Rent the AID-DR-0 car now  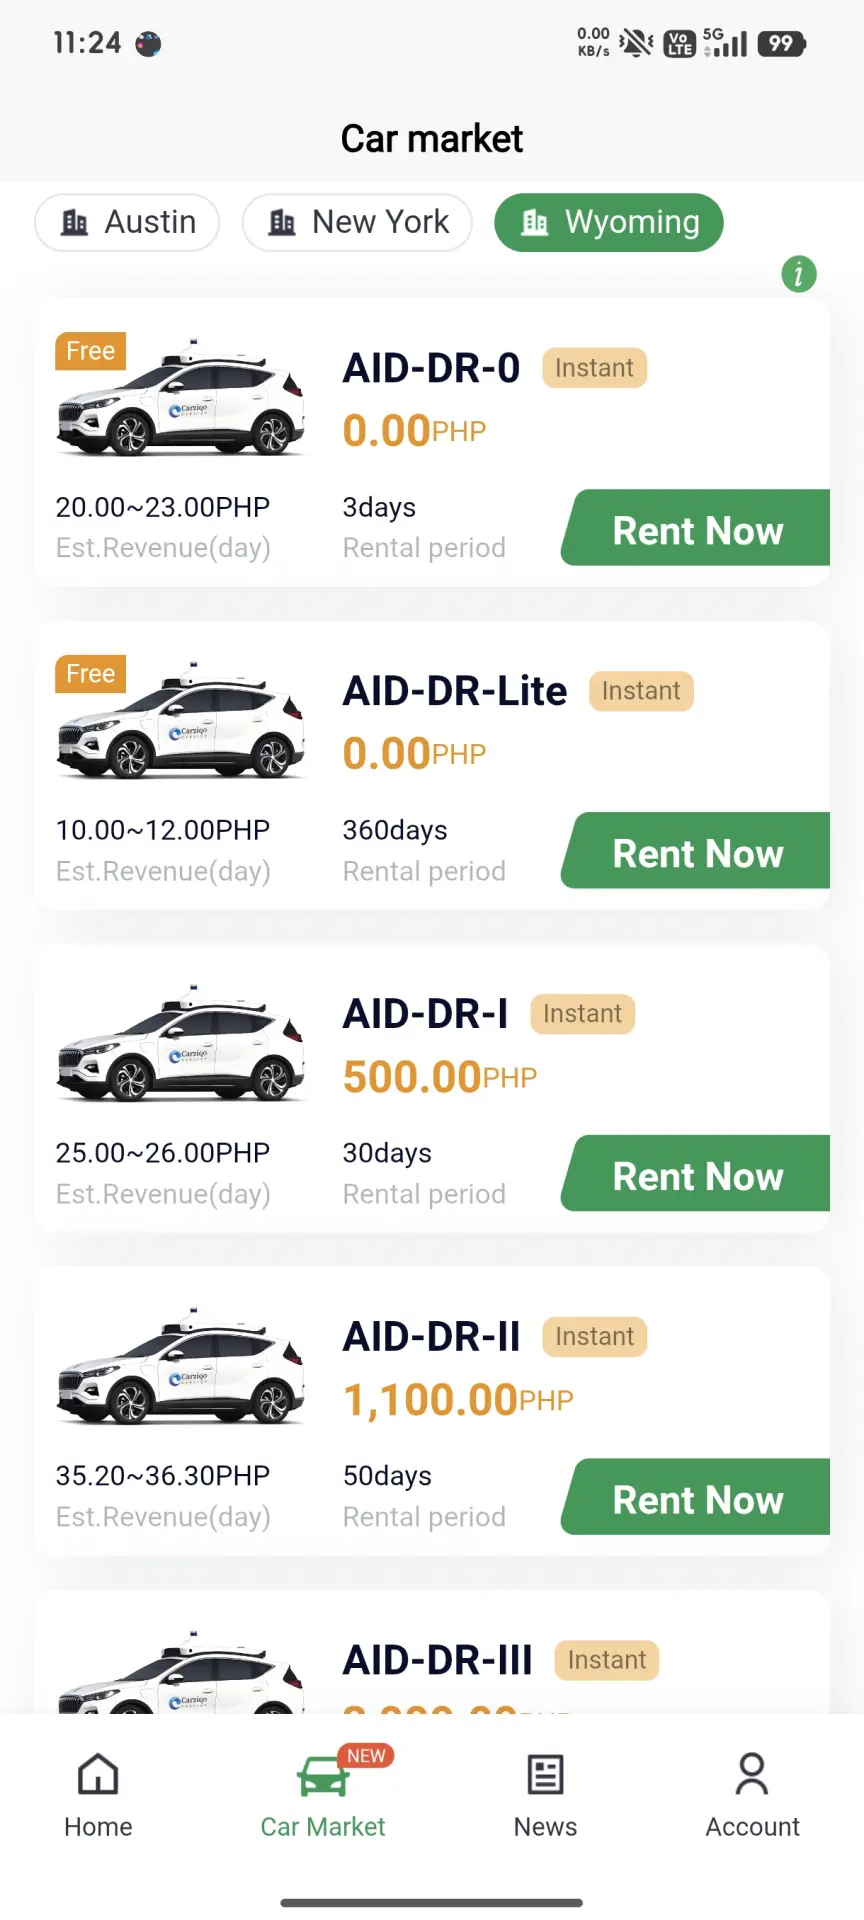tap(696, 528)
